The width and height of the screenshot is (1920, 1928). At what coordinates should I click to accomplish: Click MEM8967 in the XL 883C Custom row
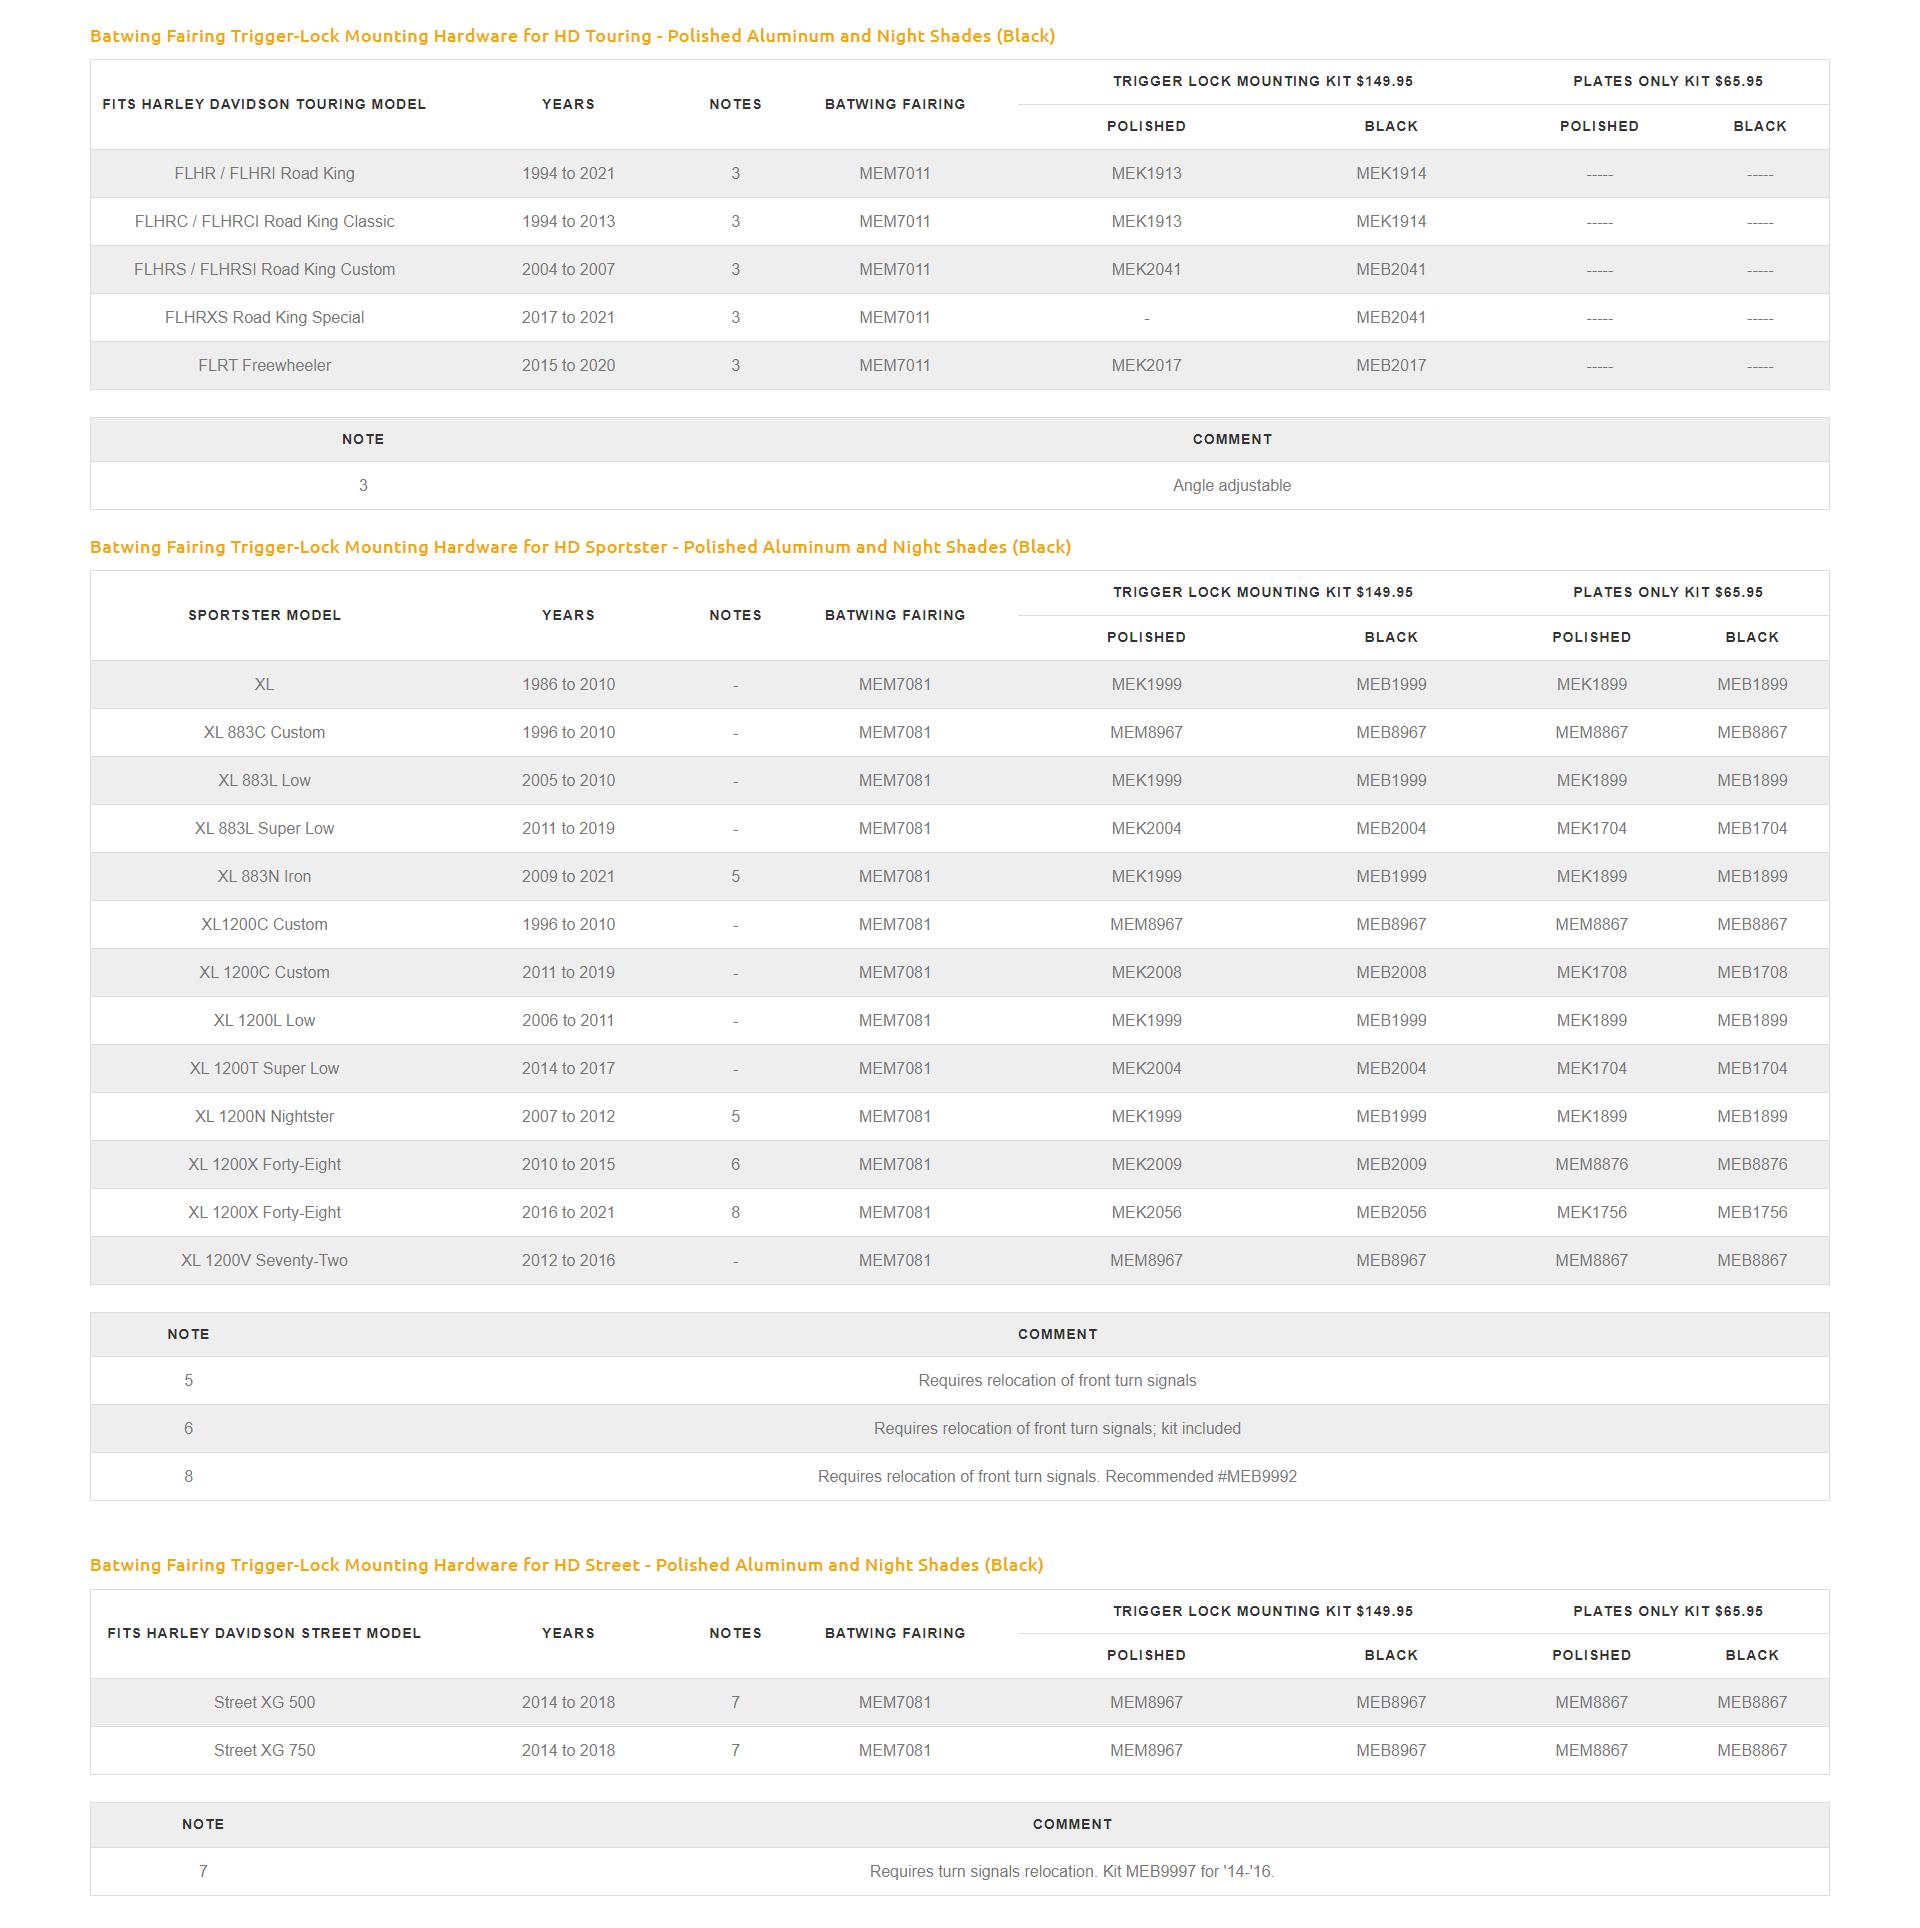click(x=1146, y=733)
